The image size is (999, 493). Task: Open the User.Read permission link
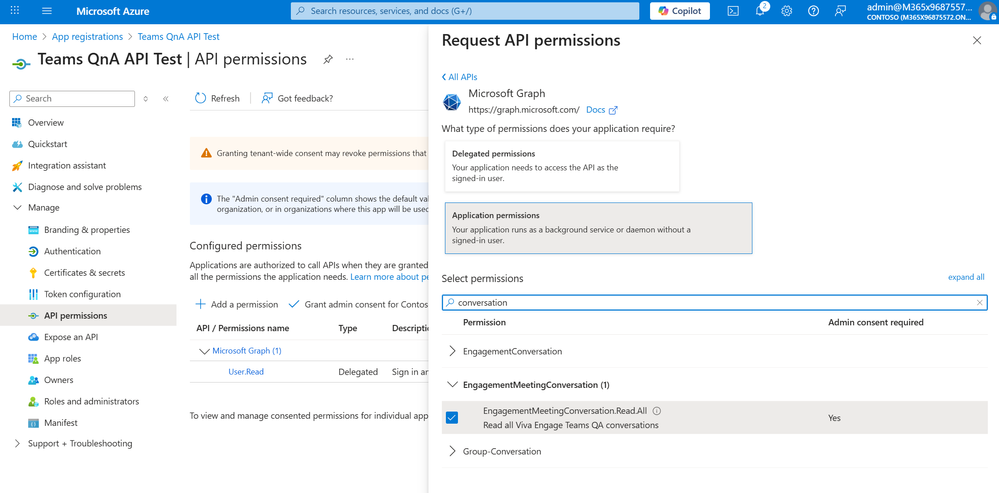point(246,372)
